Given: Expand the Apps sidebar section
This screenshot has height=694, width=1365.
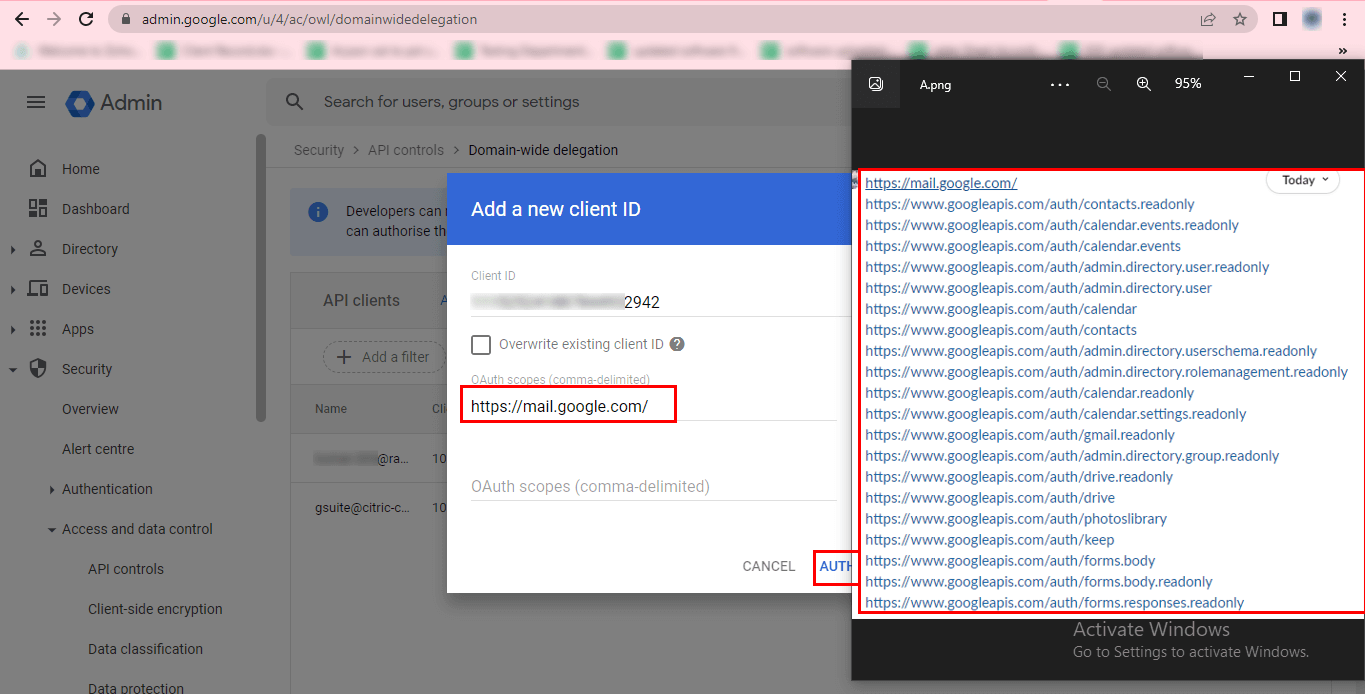Looking at the screenshot, I should point(13,330).
